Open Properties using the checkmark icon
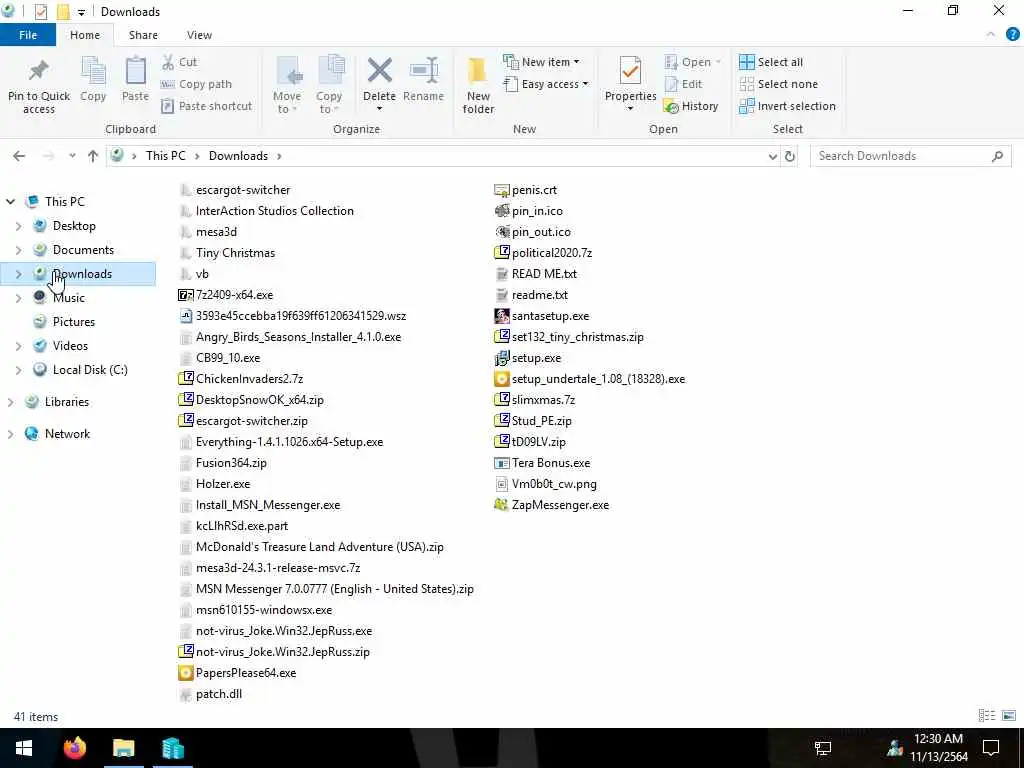 point(630,71)
